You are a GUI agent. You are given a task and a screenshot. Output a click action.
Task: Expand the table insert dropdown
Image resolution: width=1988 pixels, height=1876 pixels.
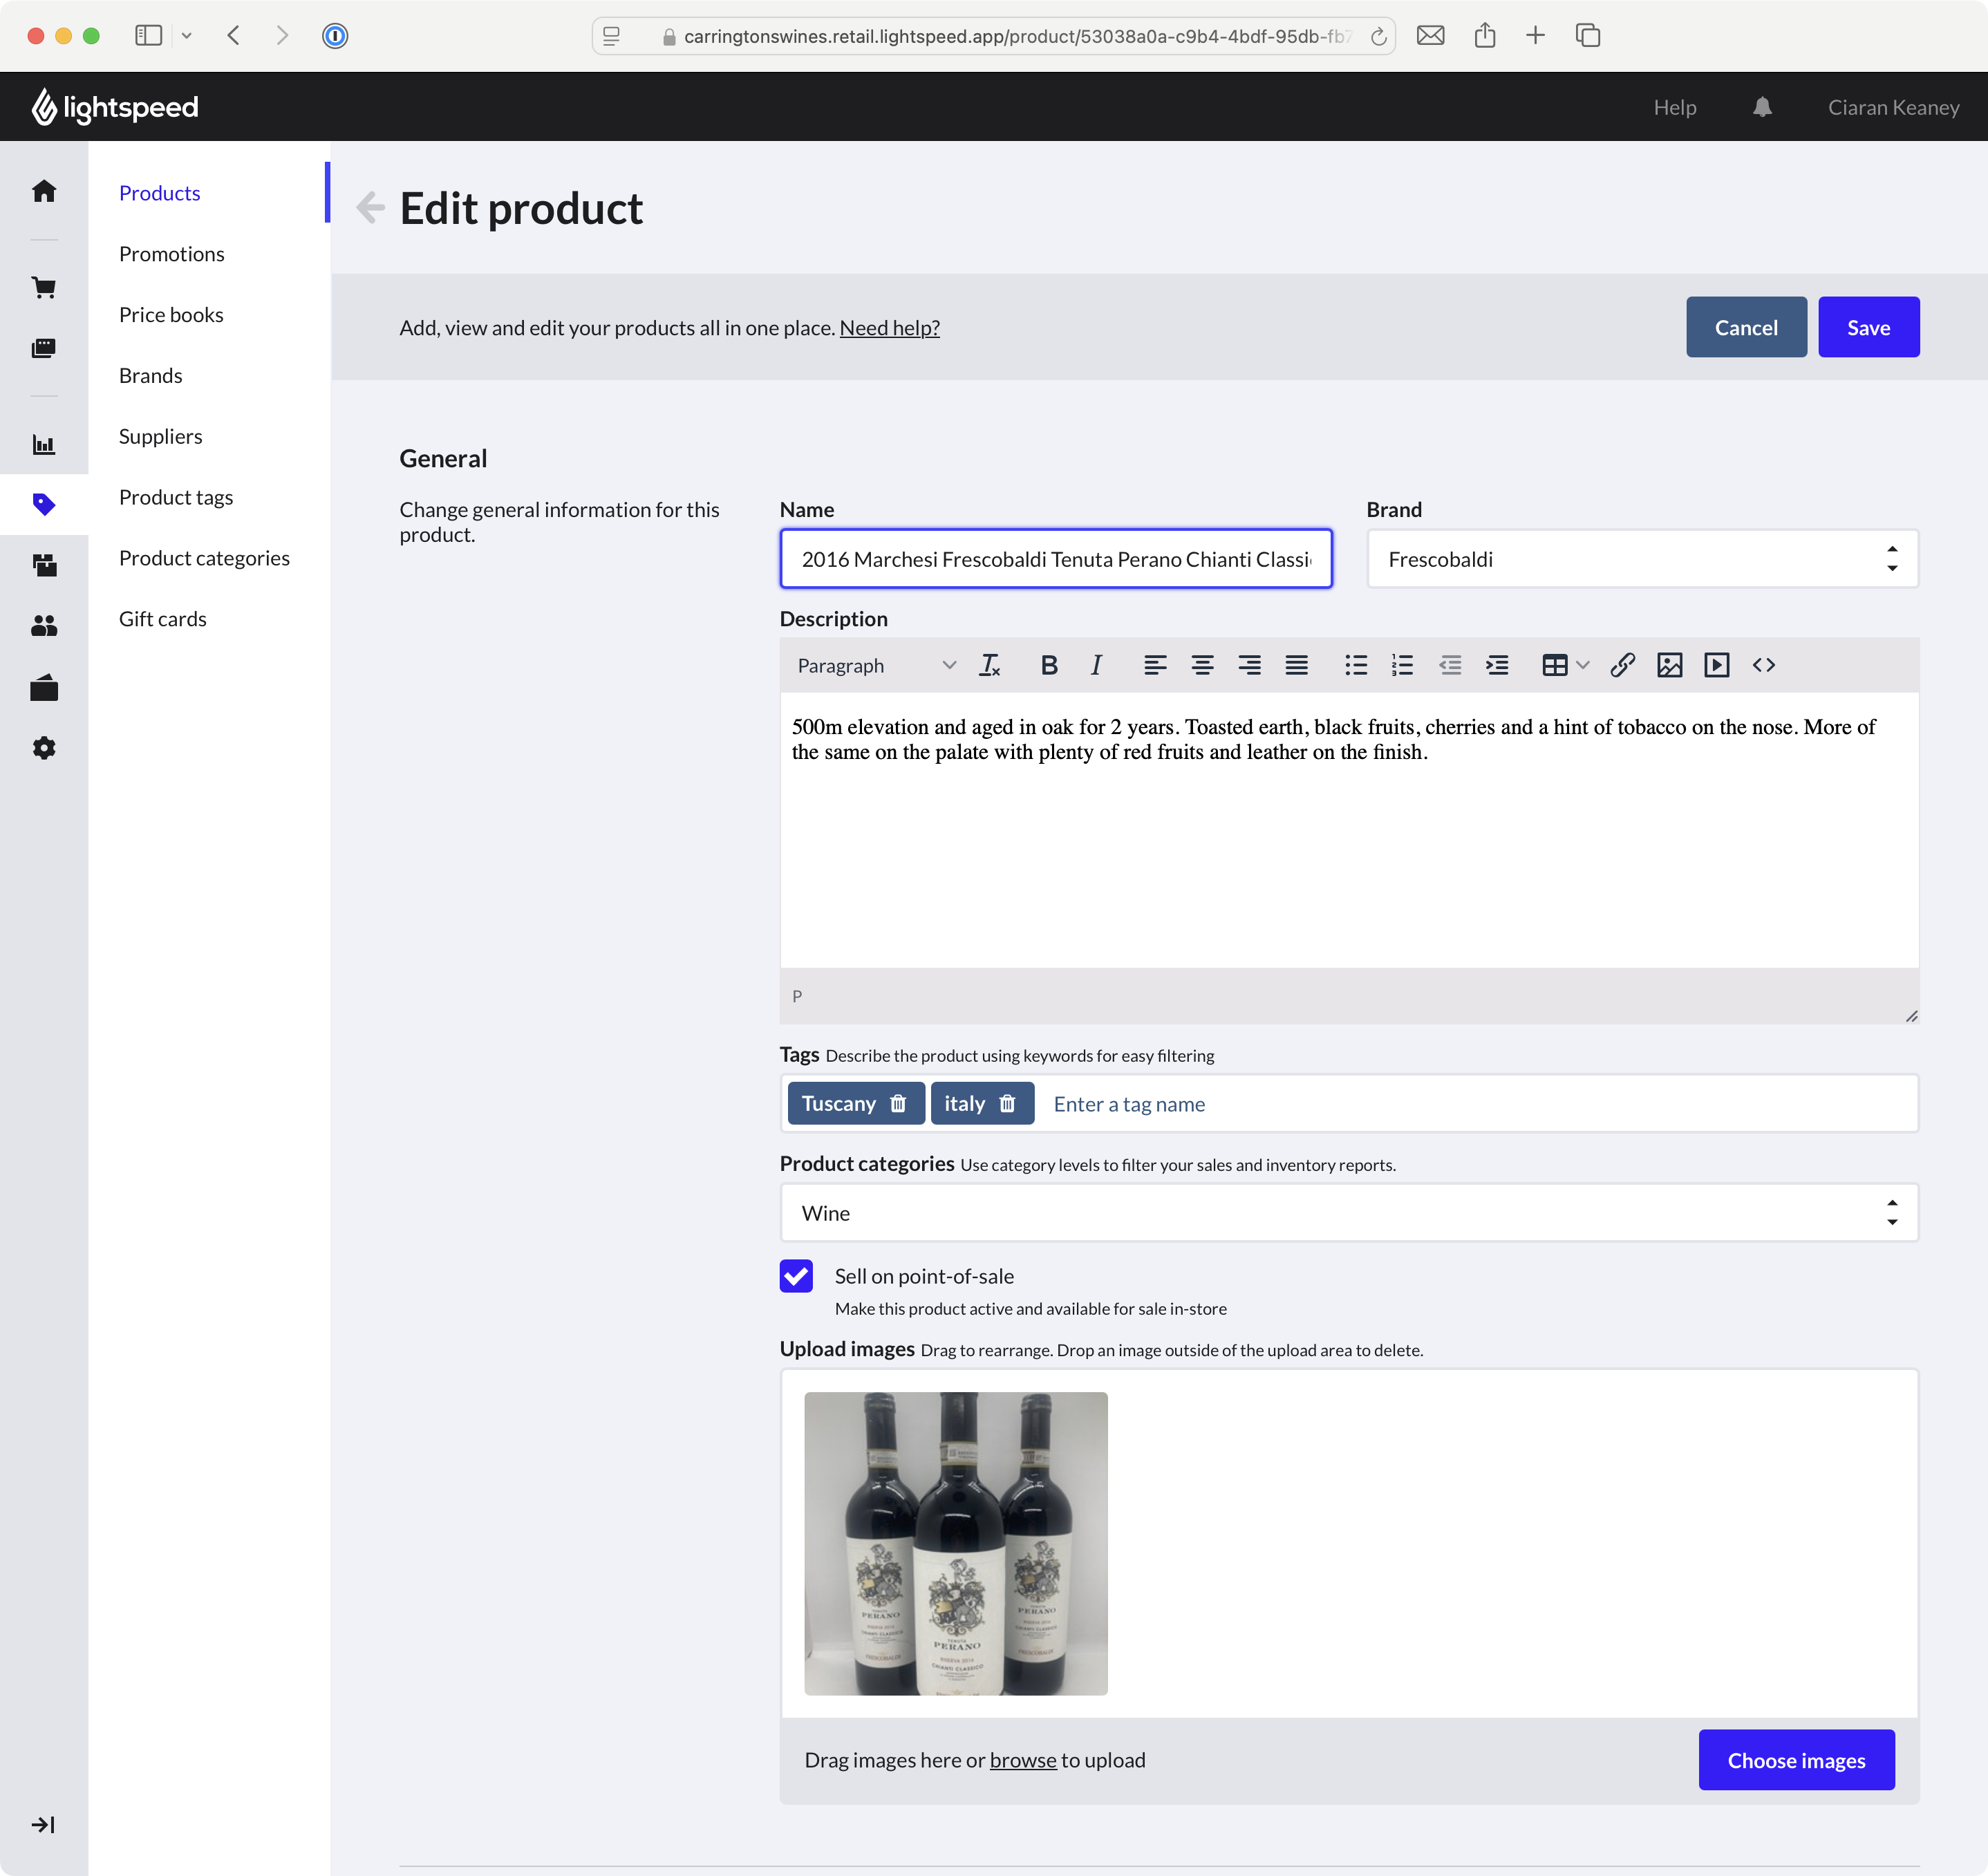point(1582,665)
